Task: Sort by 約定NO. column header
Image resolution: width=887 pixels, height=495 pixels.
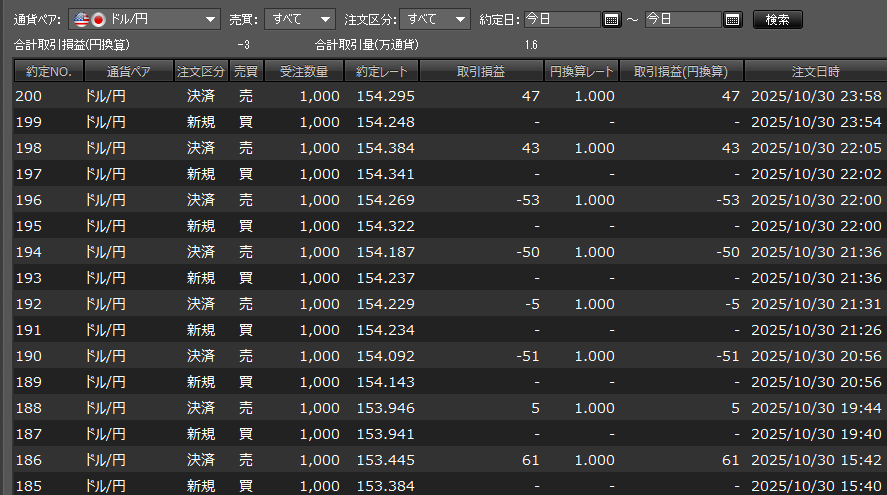Action: (x=48, y=71)
